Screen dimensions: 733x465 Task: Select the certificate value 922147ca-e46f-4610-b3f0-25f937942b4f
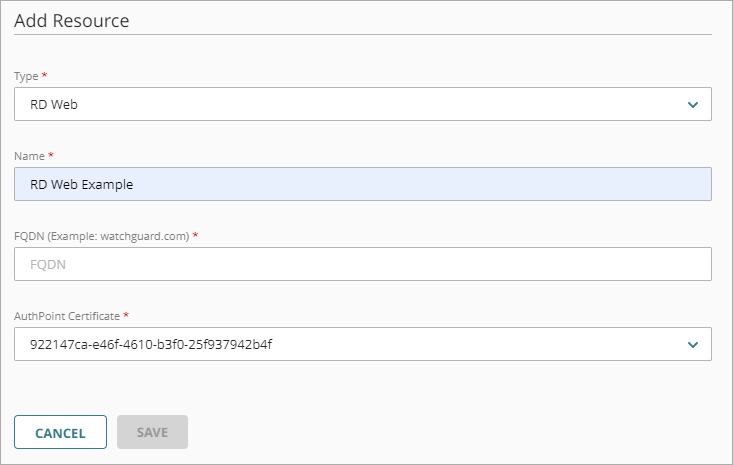pos(152,345)
